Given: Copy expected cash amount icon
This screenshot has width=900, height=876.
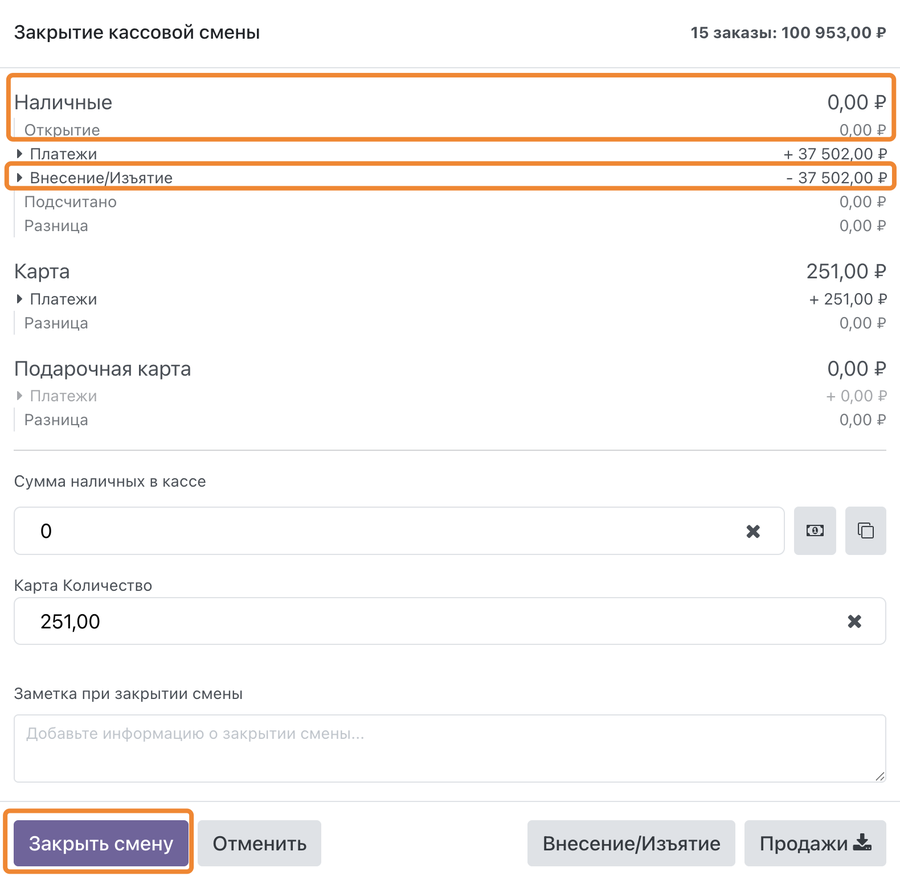Looking at the screenshot, I should tap(866, 530).
